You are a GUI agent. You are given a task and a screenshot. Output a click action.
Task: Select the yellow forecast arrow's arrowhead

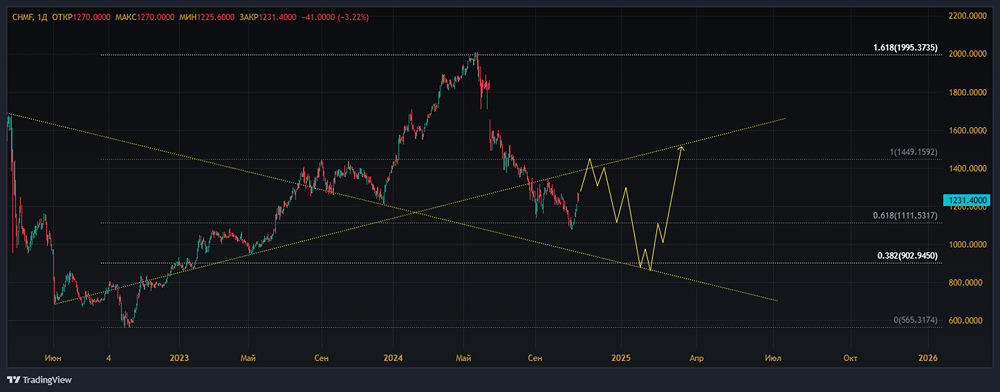(x=680, y=150)
